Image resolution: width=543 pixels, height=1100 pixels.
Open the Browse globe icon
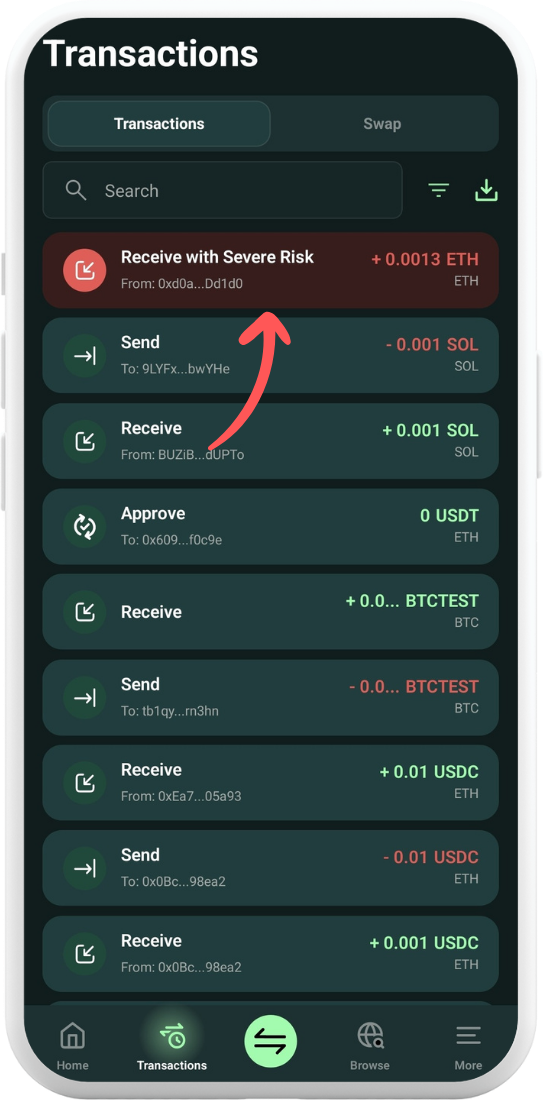370,1035
